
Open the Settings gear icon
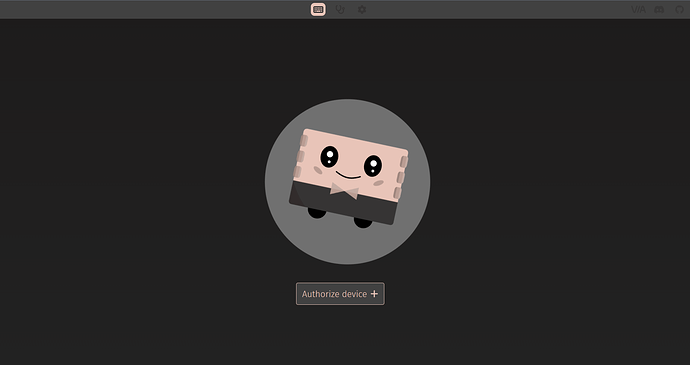[x=362, y=9]
